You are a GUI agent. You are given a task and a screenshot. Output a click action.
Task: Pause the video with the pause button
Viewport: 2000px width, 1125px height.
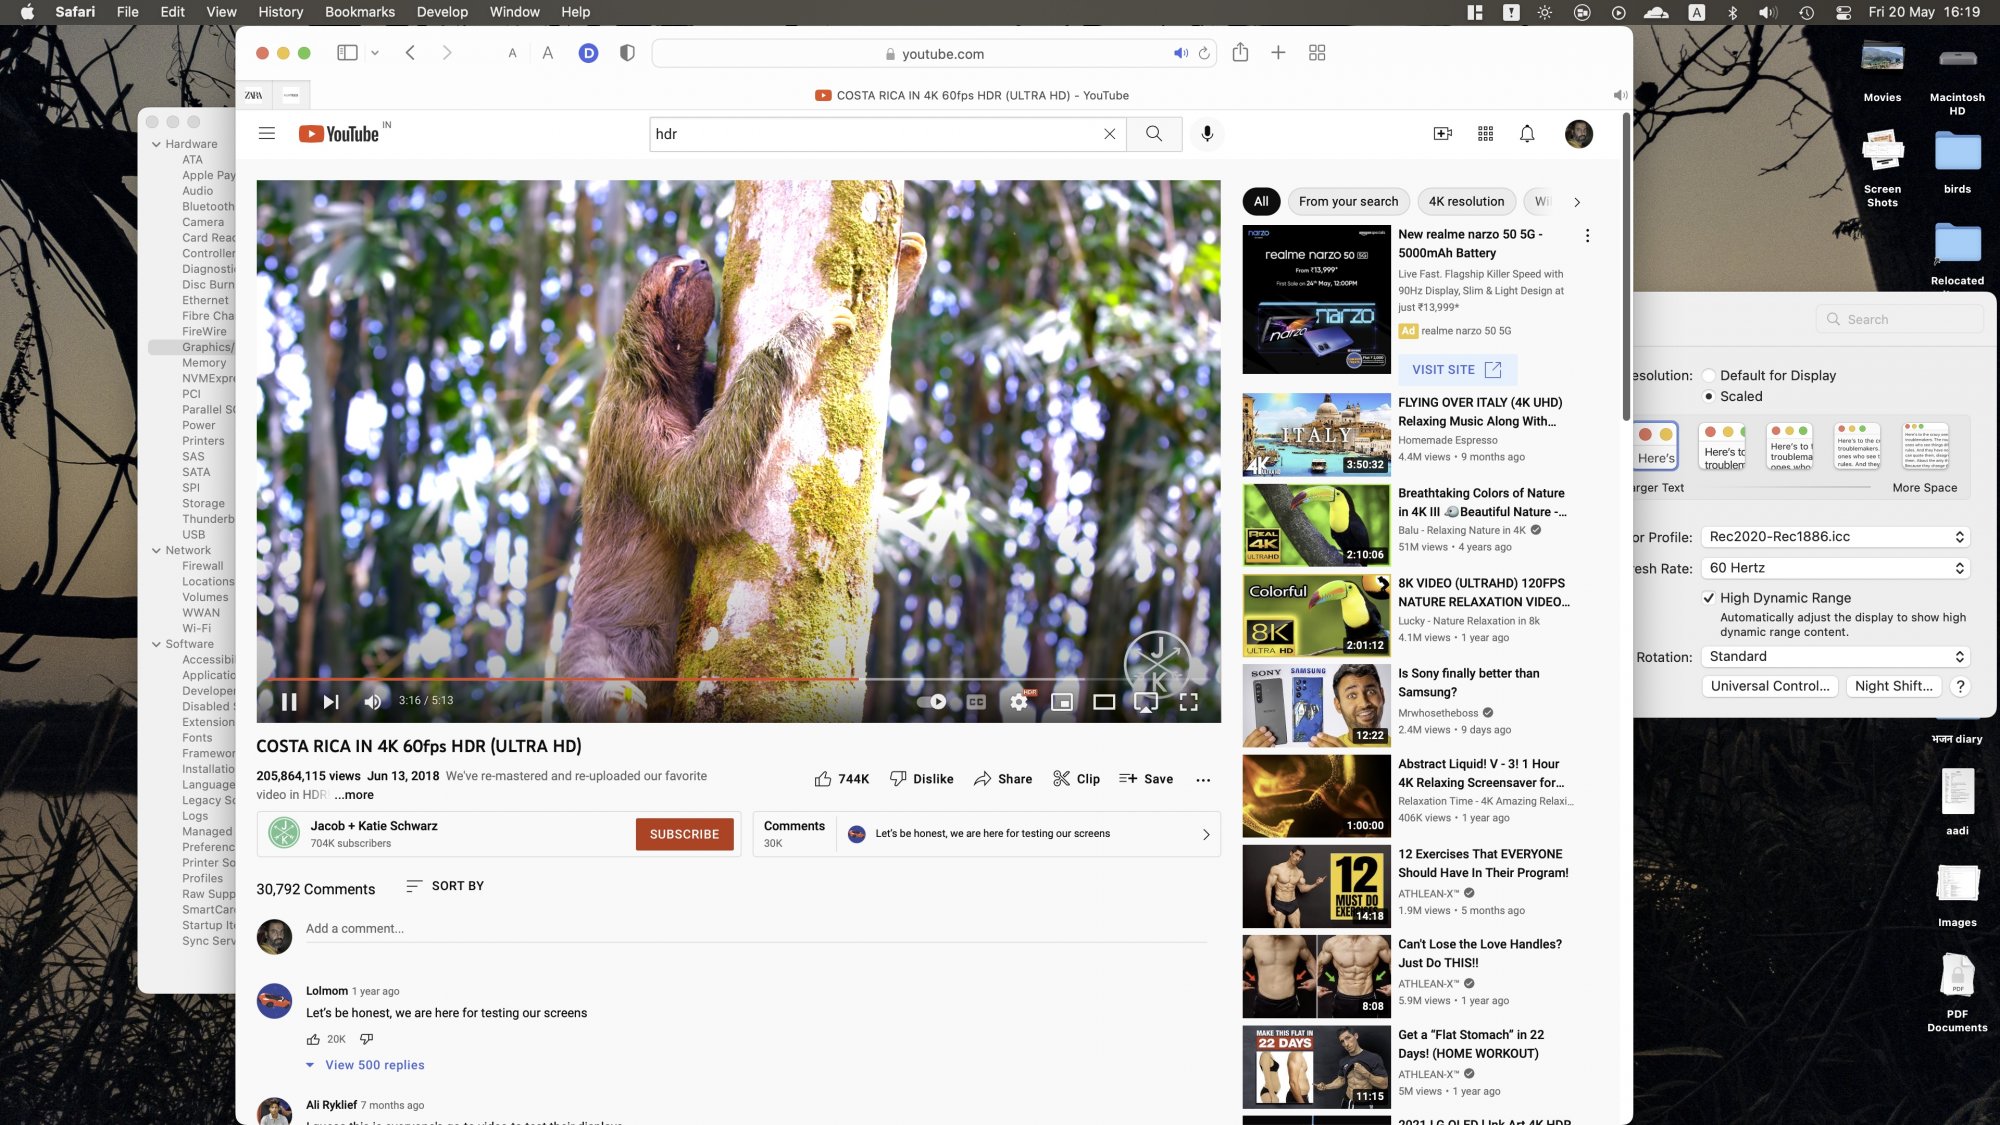coord(289,702)
